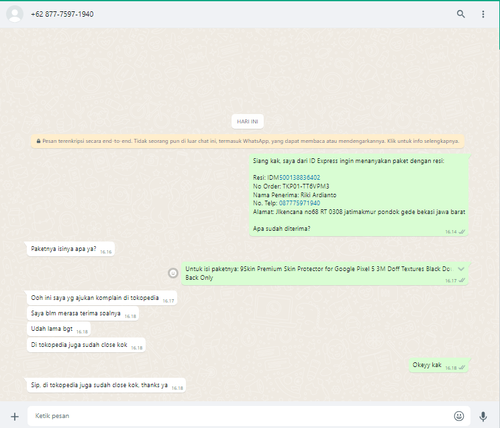Select the greeting line "Siang kak, saya dari ID Express"

[348, 161]
